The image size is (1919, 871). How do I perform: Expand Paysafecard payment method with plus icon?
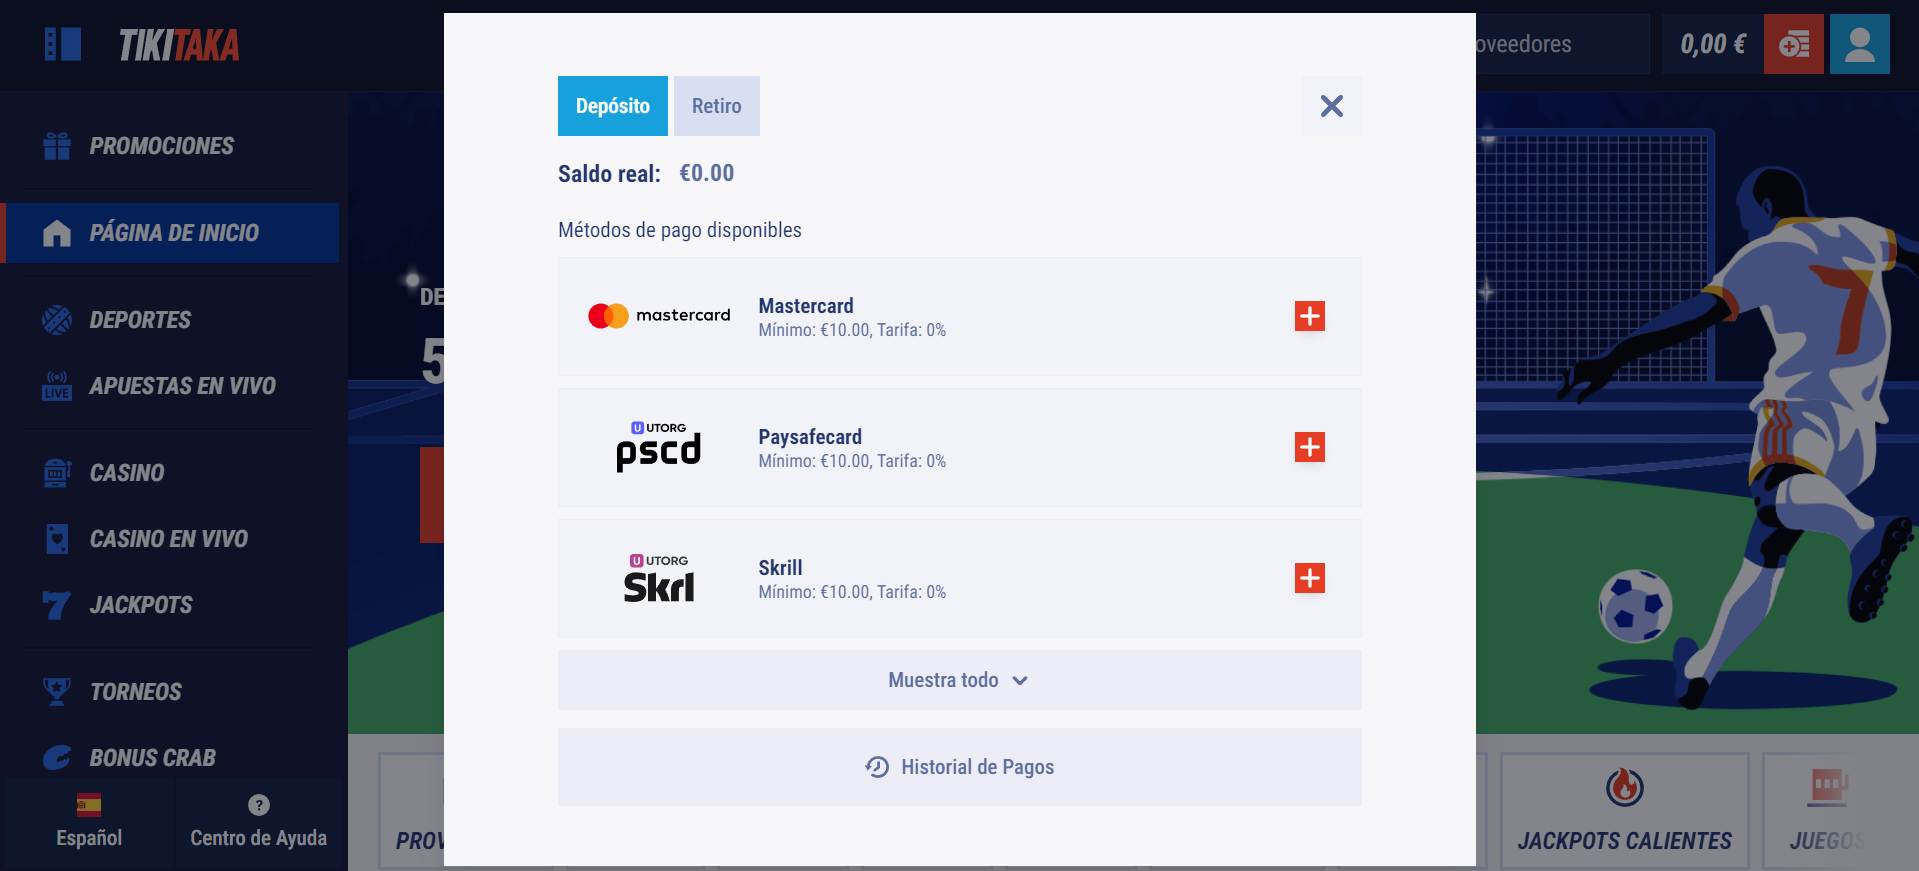click(x=1309, y=447)
